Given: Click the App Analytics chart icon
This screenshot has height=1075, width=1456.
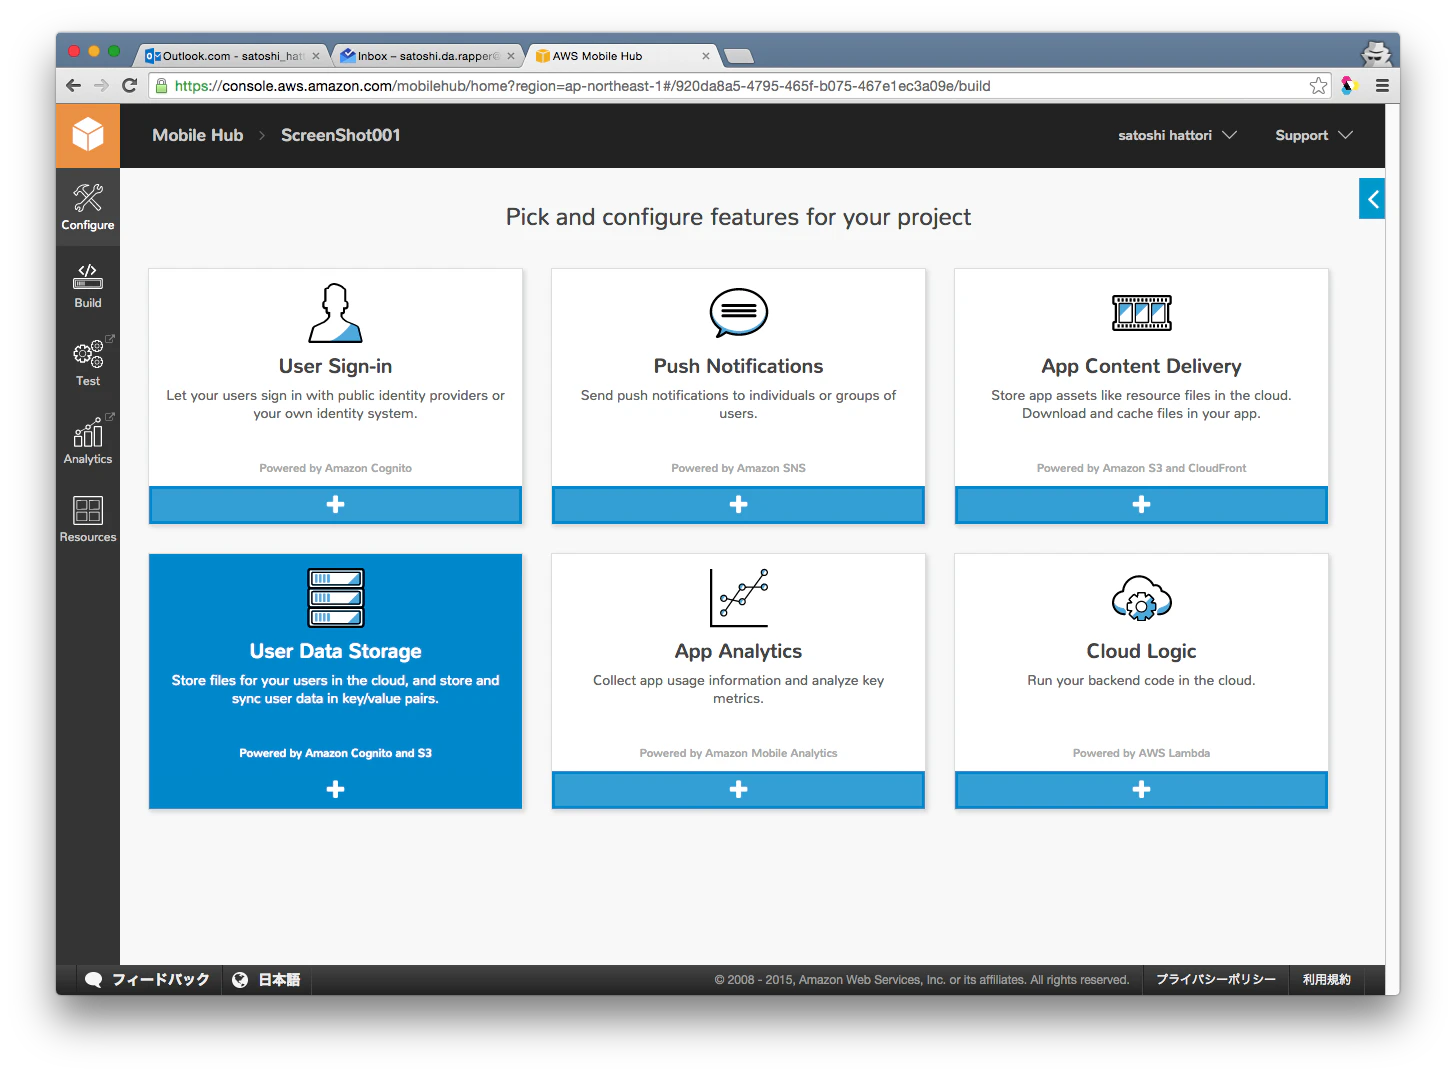Looking at the screenshot, I should point(739,598).
